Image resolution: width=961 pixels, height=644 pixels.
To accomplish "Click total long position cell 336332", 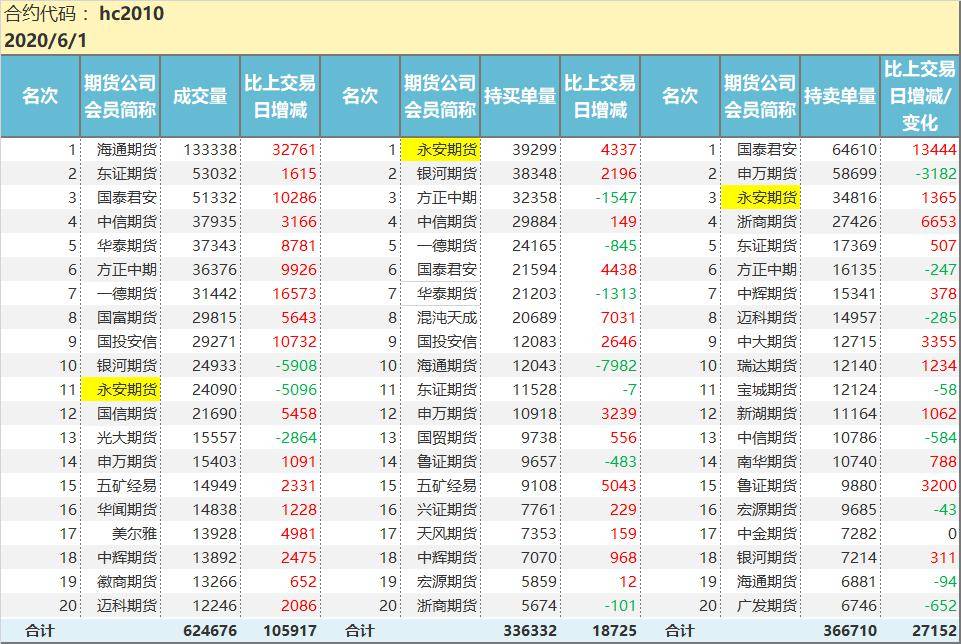I will click(530, 630).
